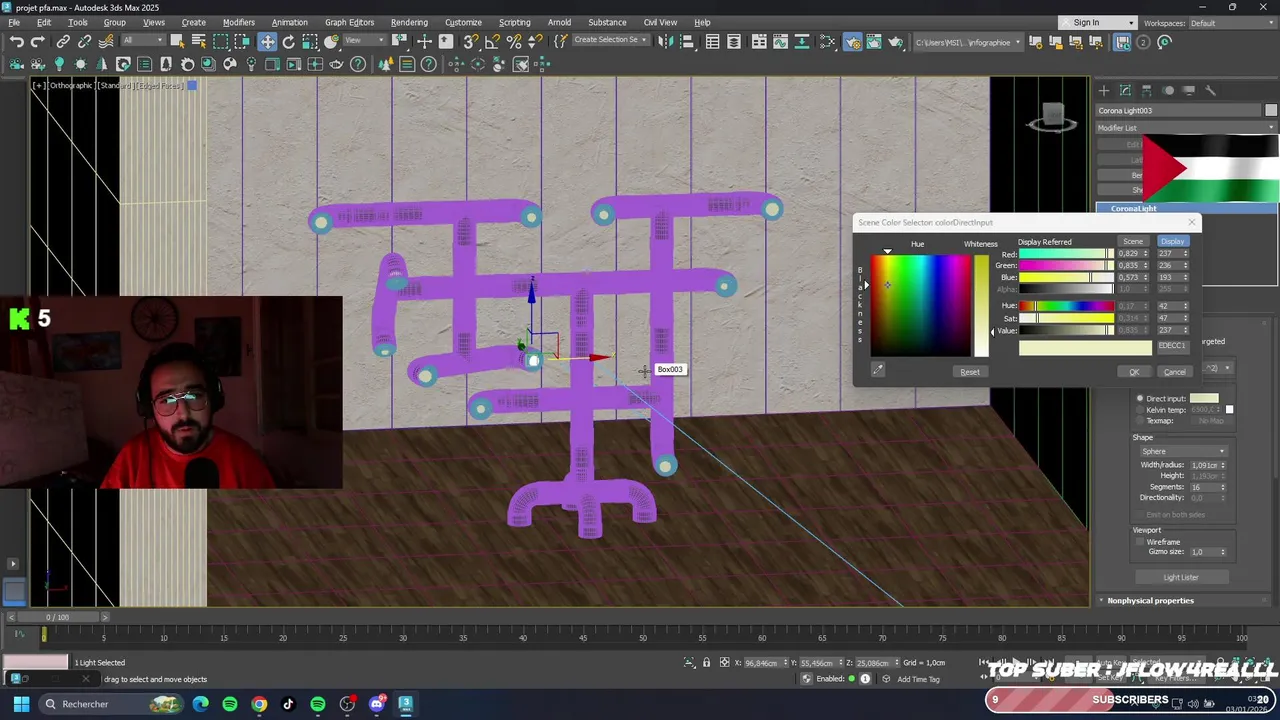Select the Texmap radio button
This screenshot has width=1280, height=720.
1140,421
